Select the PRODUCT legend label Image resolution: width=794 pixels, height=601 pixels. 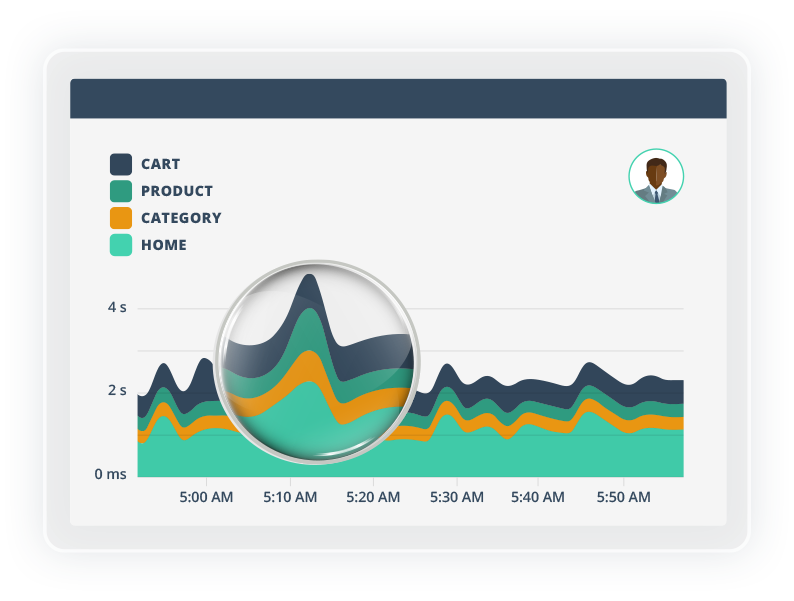(x=176, y=191)
